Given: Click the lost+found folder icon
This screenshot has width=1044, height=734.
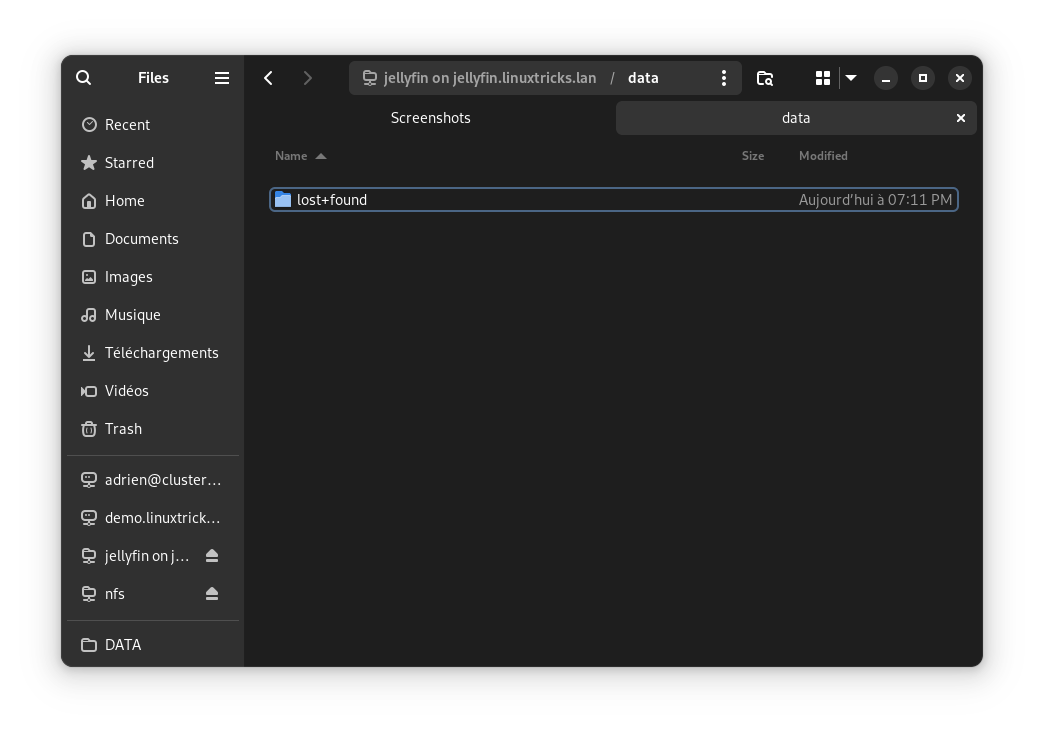Looking at the screenshot, I should [283, 200].
